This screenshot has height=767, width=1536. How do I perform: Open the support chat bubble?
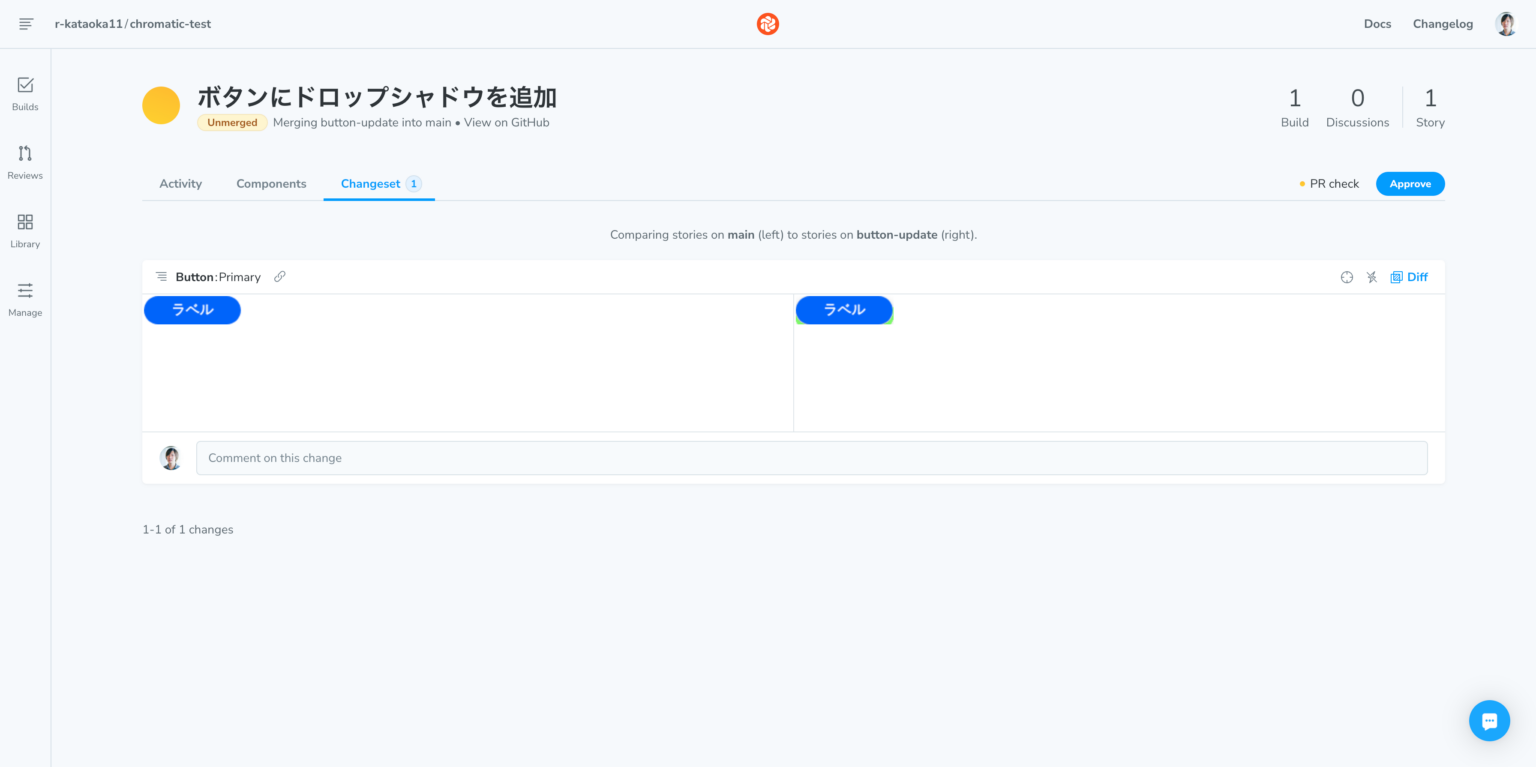point(1489,720)
